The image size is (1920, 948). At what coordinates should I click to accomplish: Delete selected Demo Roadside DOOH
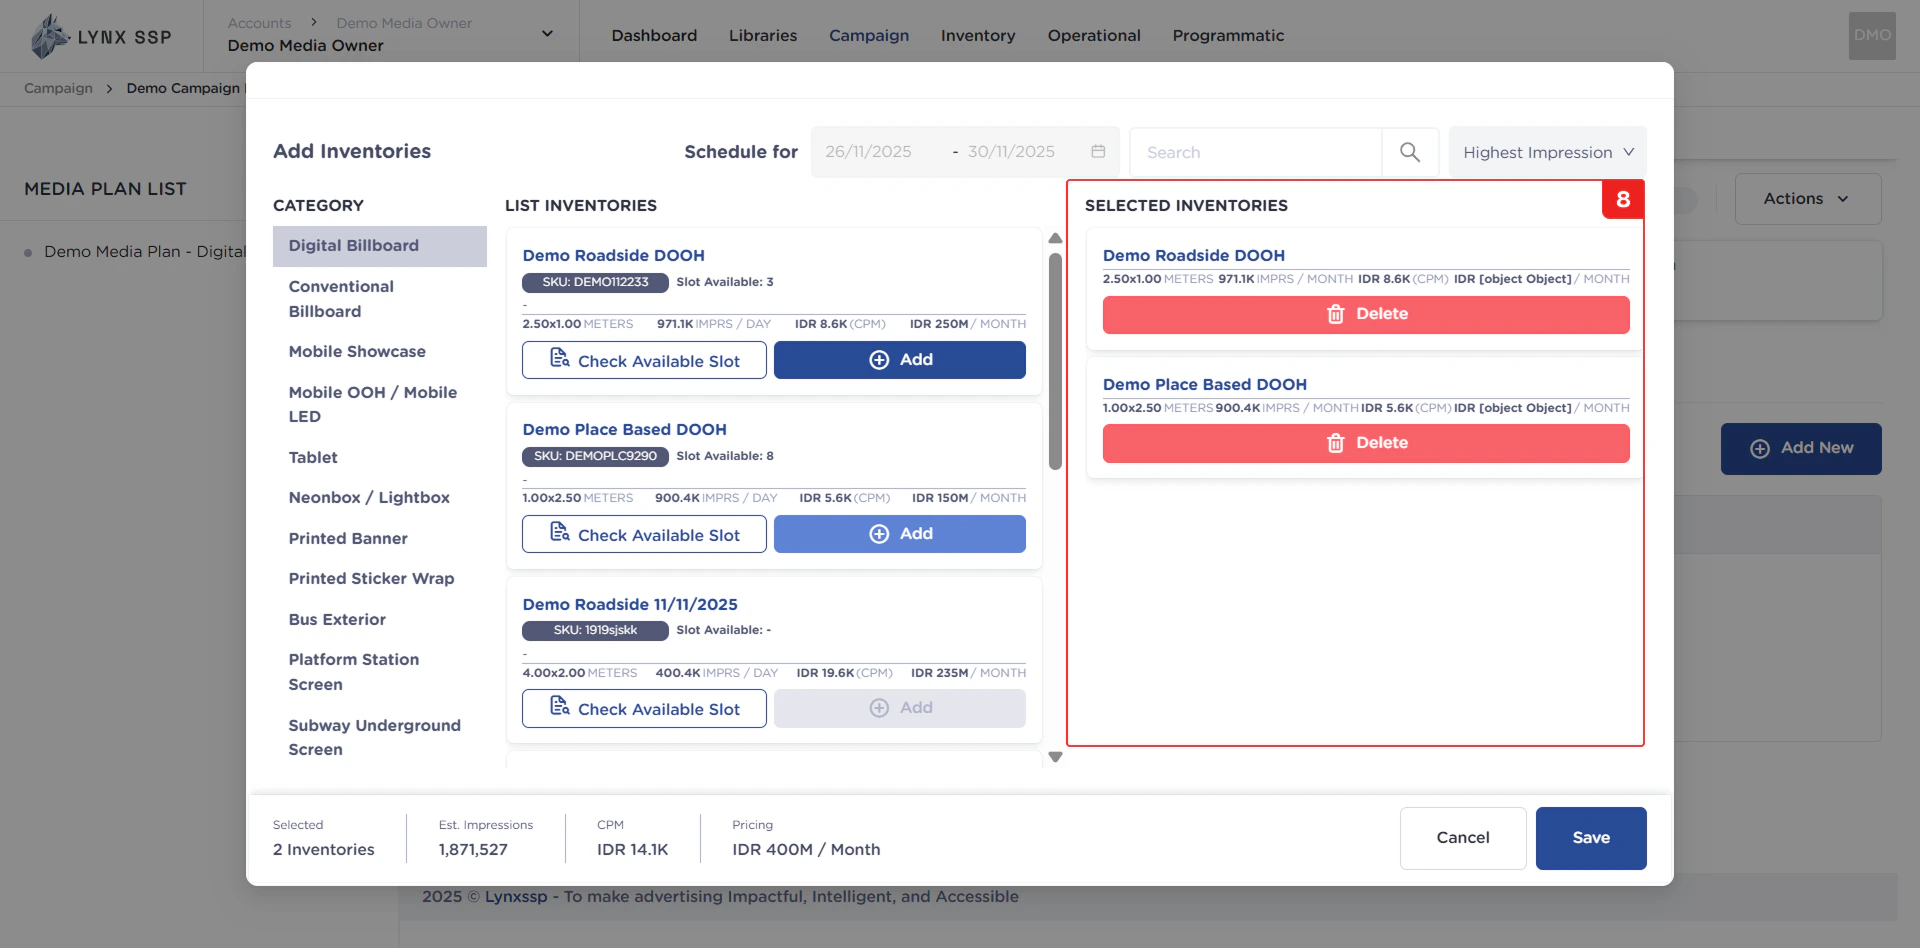[1366, 314]
